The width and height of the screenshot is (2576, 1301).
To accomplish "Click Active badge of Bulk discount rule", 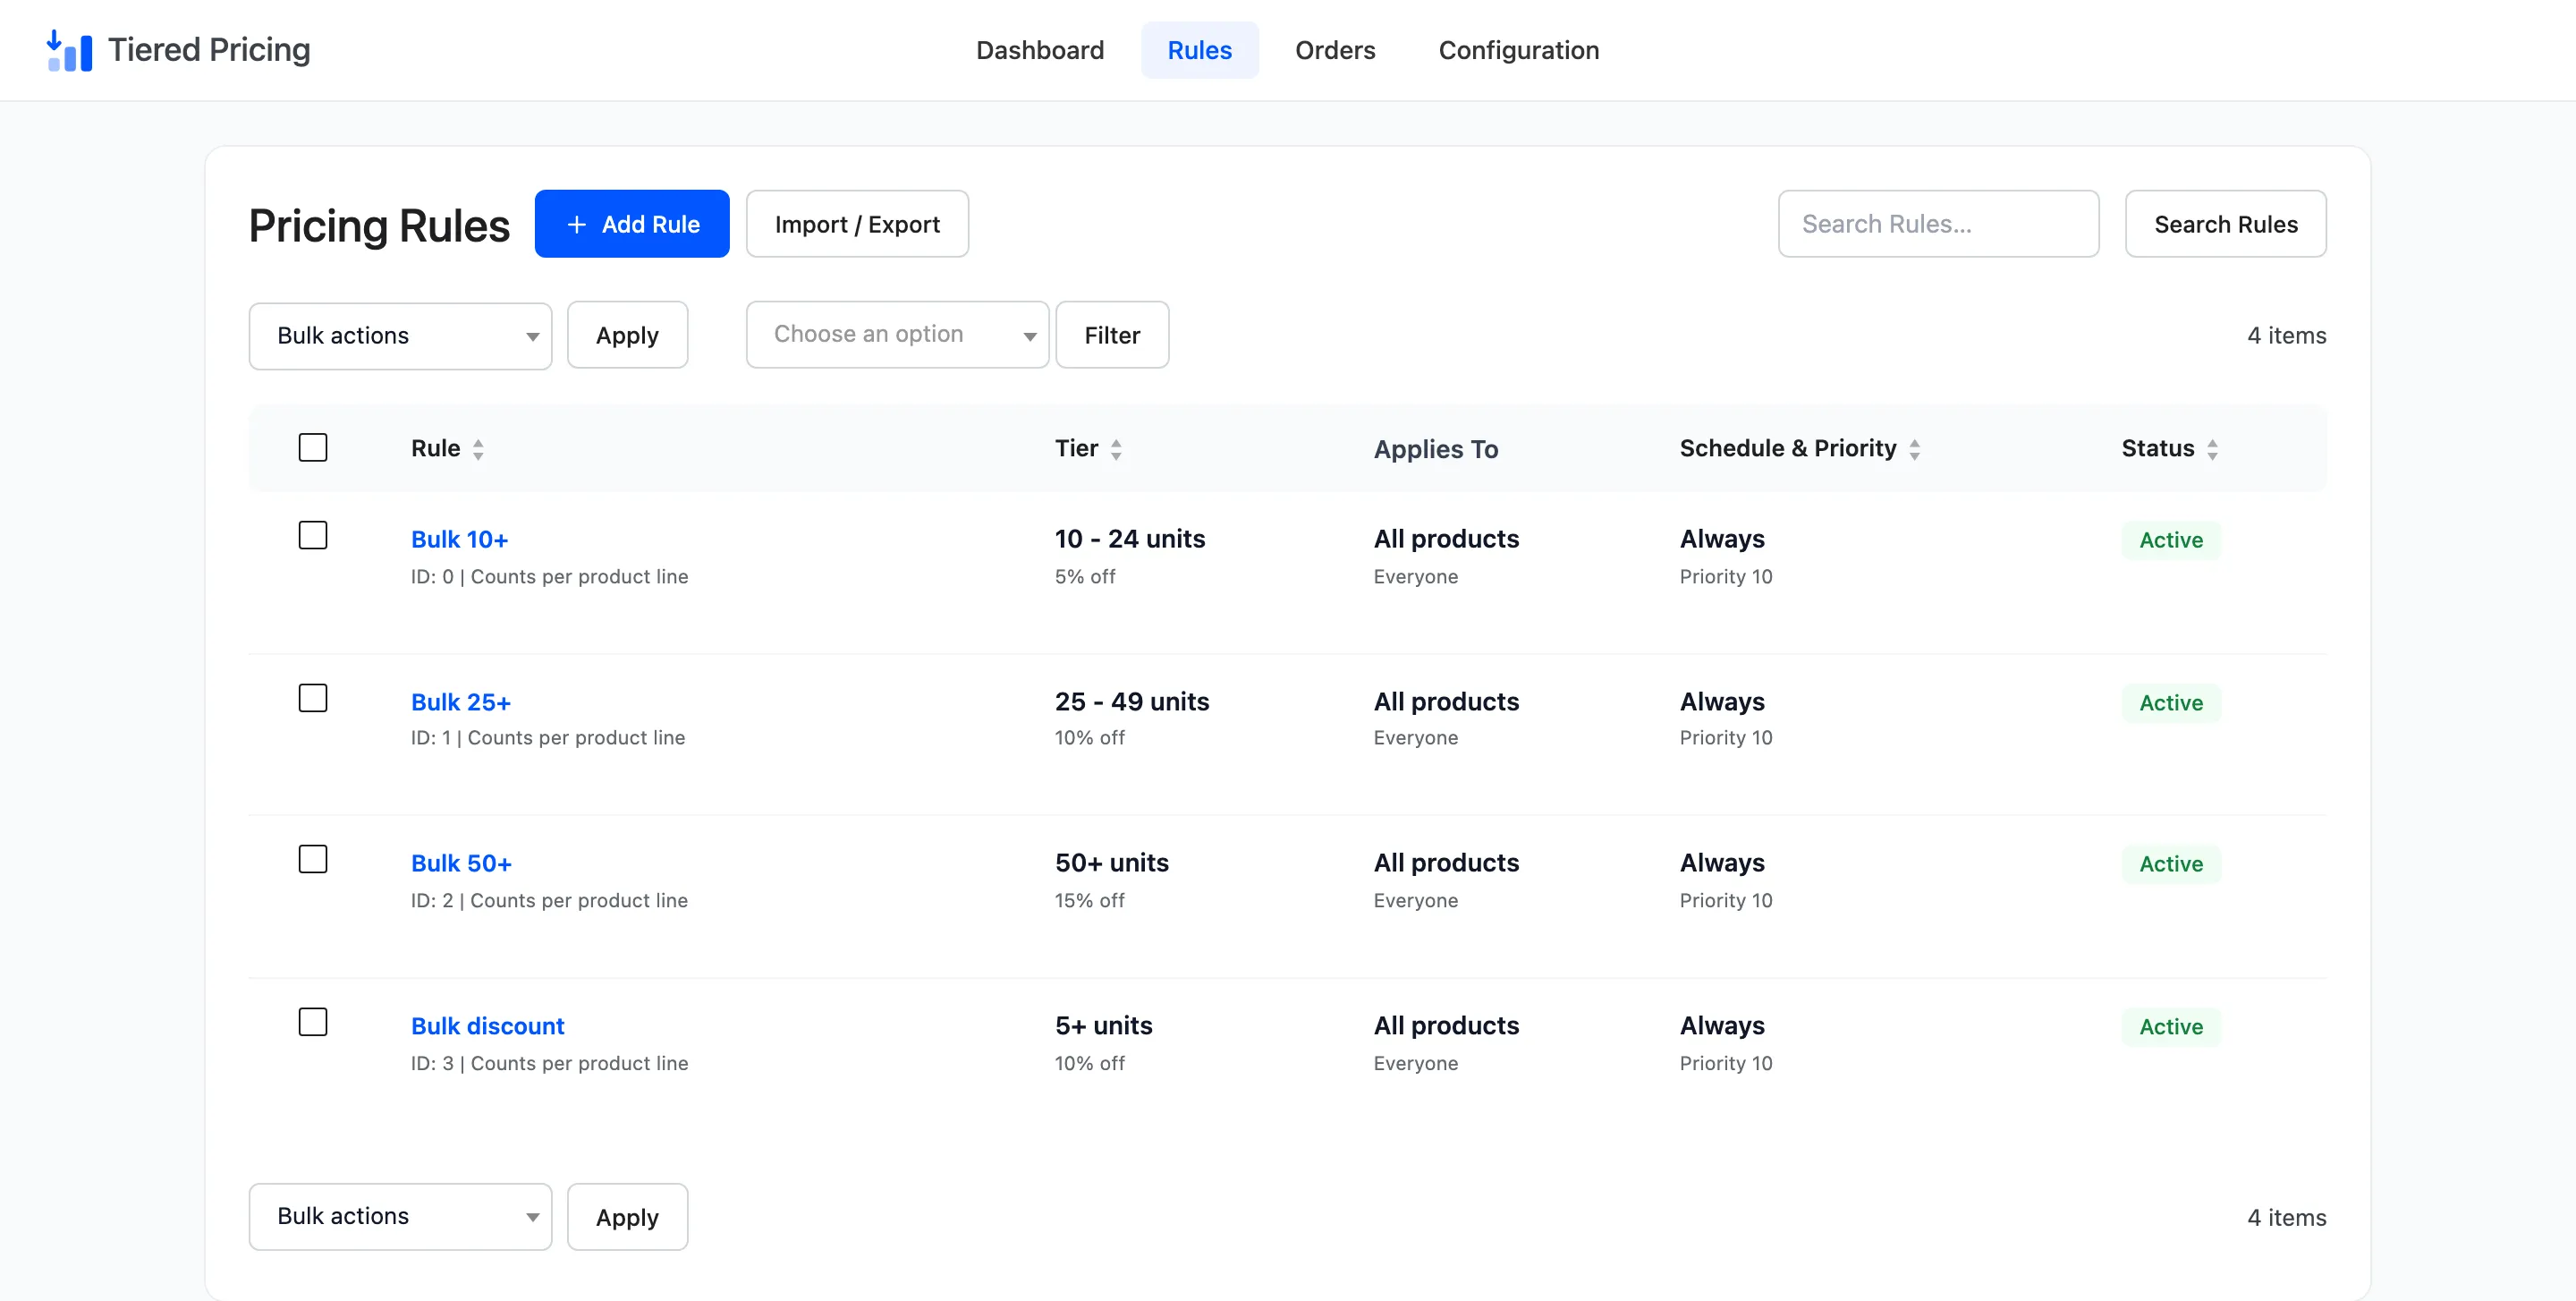I will (2171, 1027).
